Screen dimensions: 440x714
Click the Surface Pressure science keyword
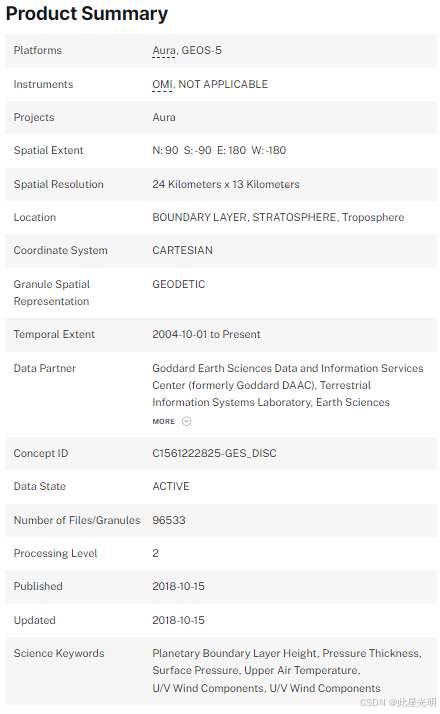[x=195, y=671]
